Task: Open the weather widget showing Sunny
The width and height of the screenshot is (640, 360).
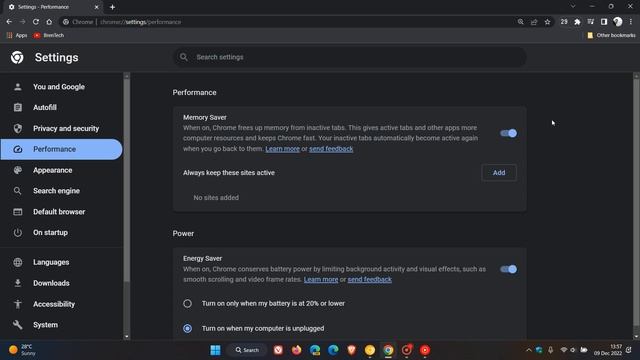Action: (23, 350)
